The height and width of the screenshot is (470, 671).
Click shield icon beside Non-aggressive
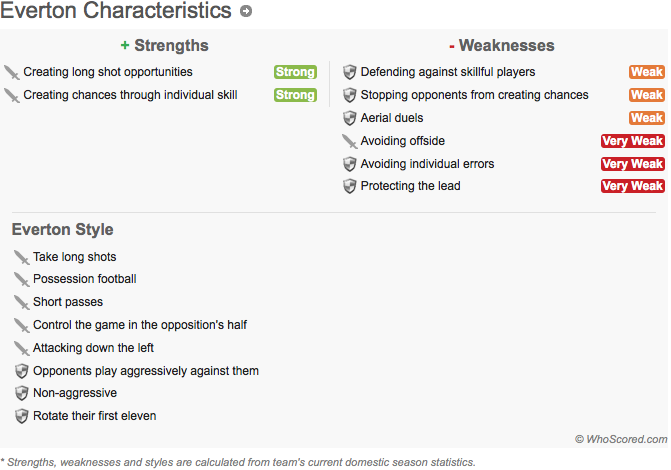(x=21, y=393)
